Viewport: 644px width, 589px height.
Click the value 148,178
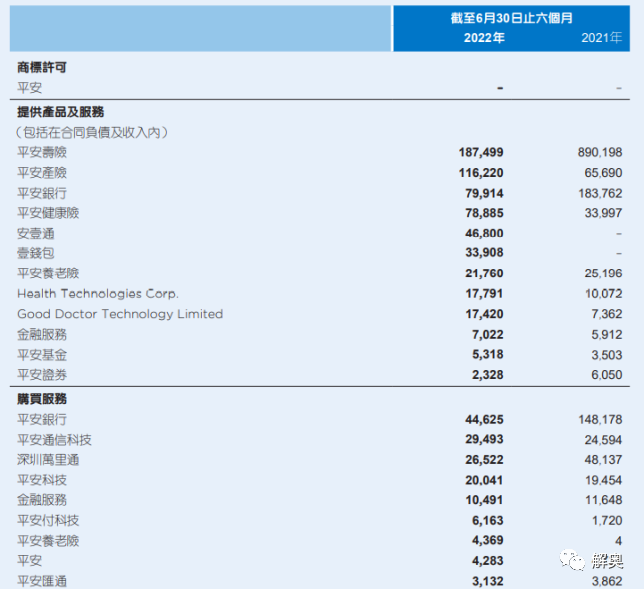click(600, 419)
